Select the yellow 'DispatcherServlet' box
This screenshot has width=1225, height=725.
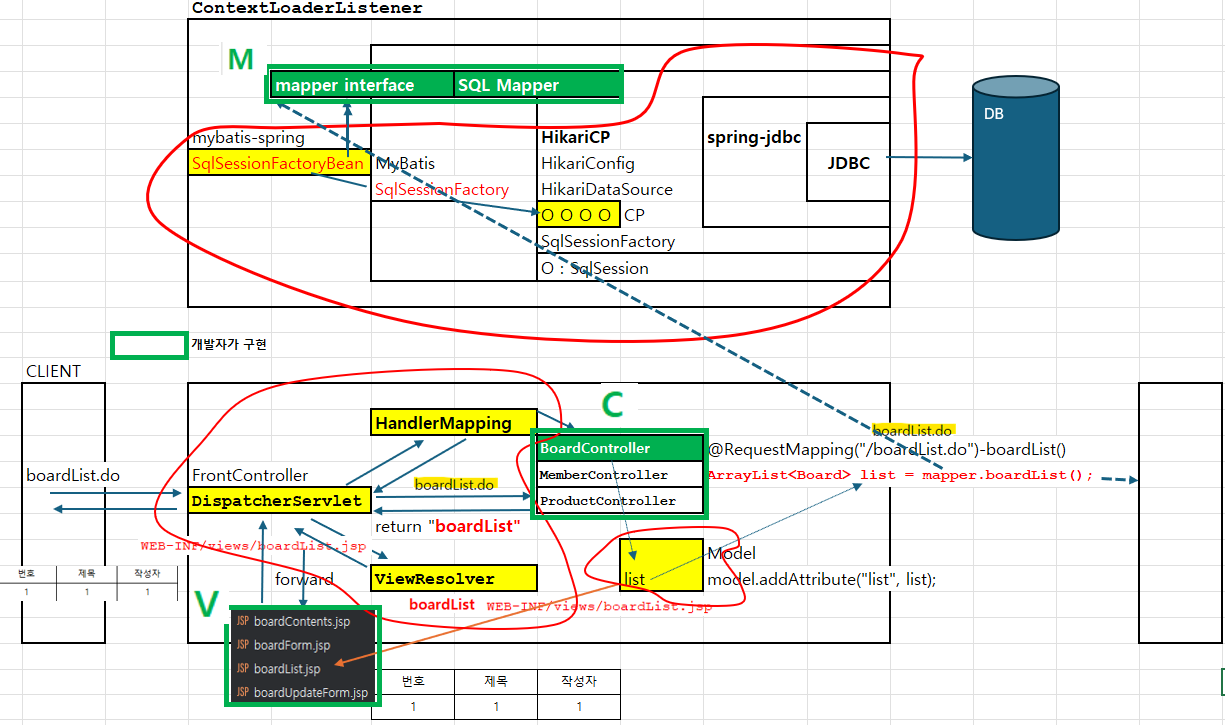click(280, 500)
